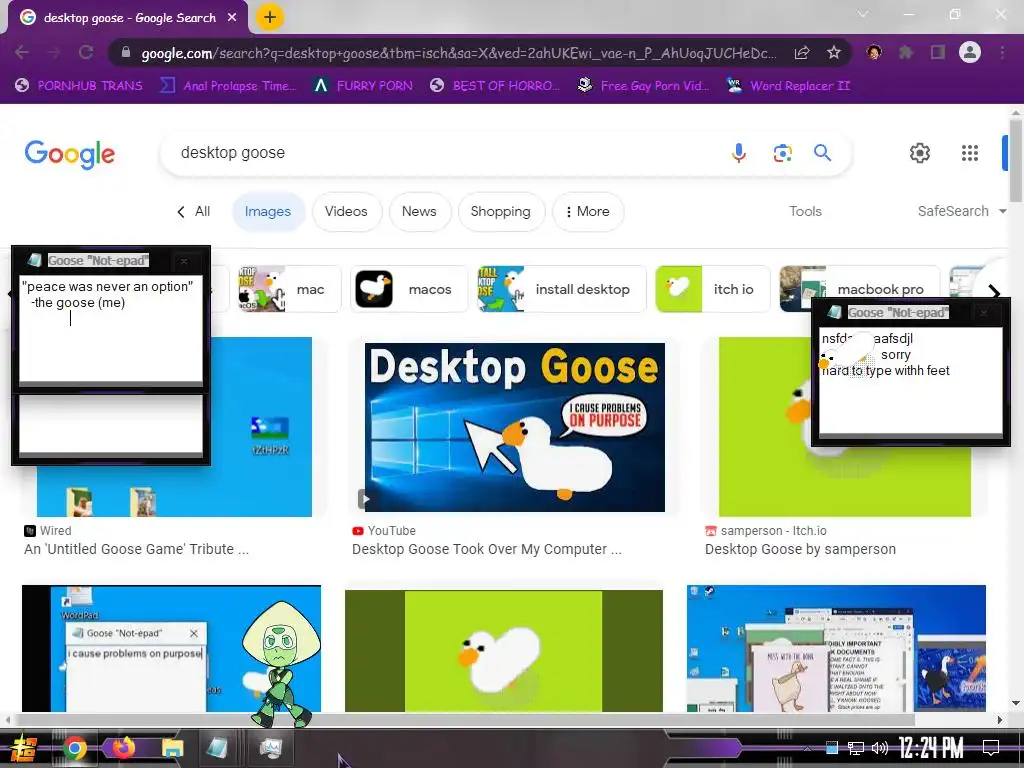Screen dimensions: 1024x768
Task: Open Chrome's three-dot menu
Action: [1002, 52]
